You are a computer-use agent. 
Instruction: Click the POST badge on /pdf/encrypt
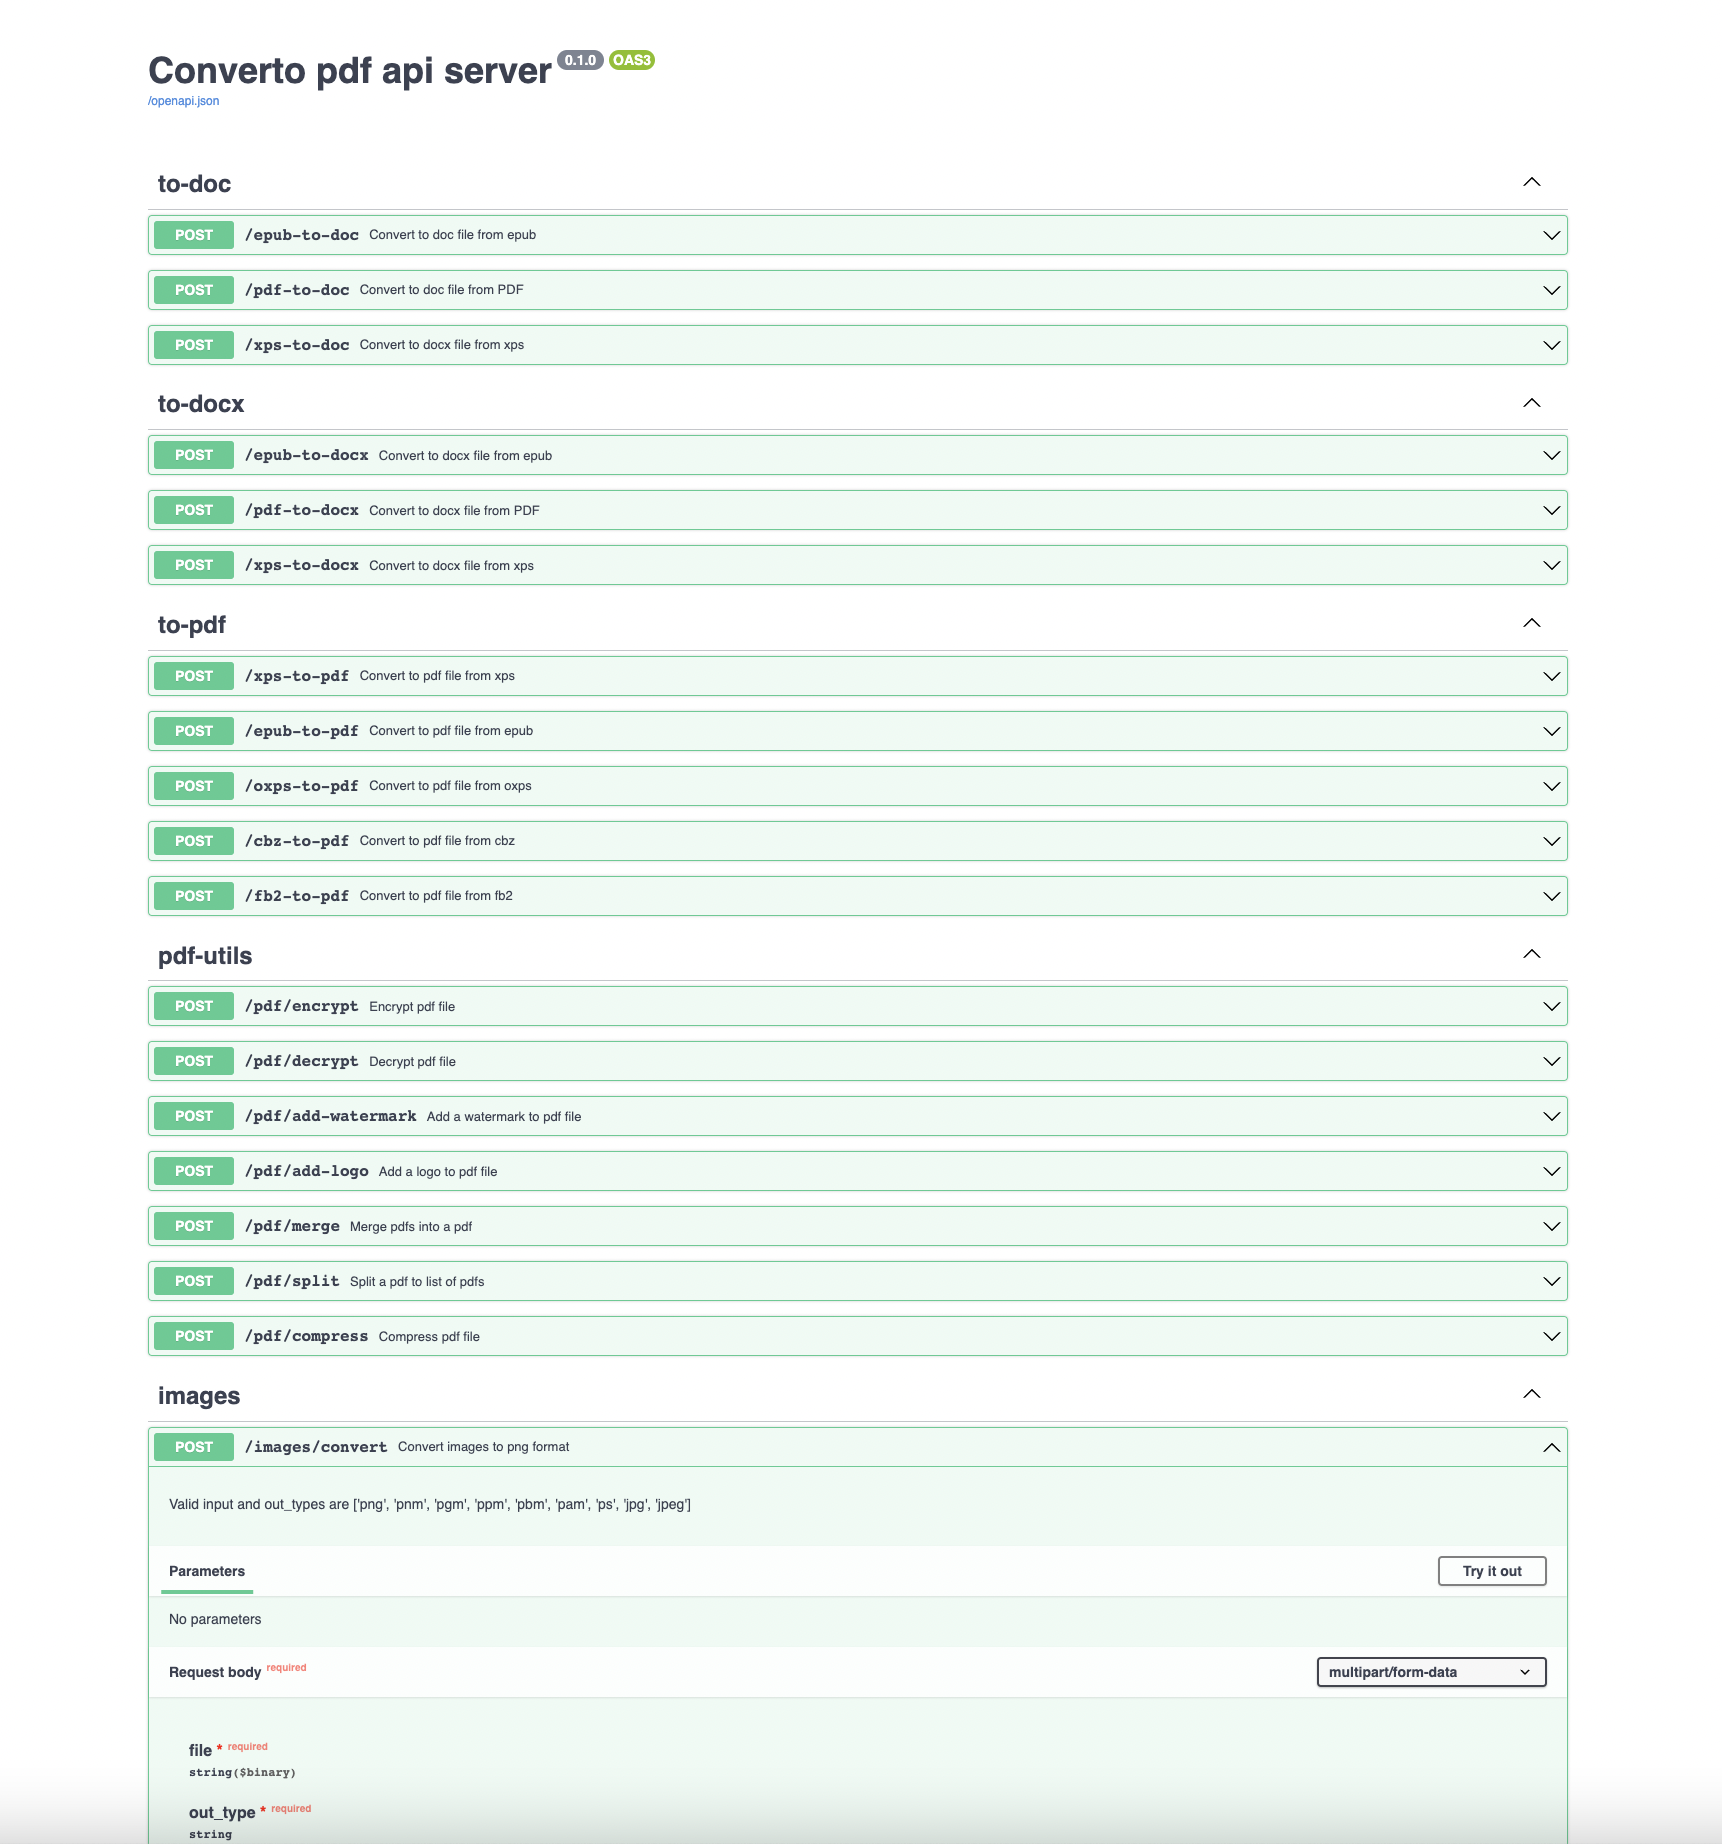point(193,1005)
